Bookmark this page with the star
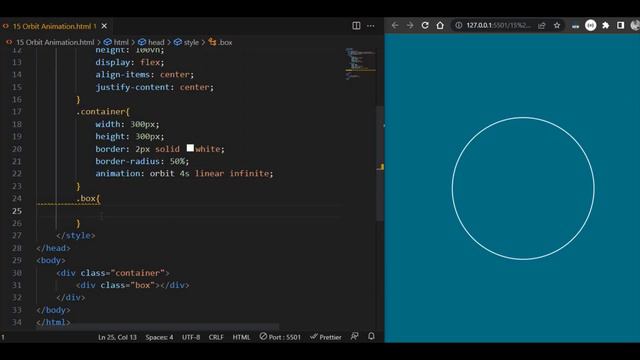Screen dimensions: 640x360 (557, 25)
